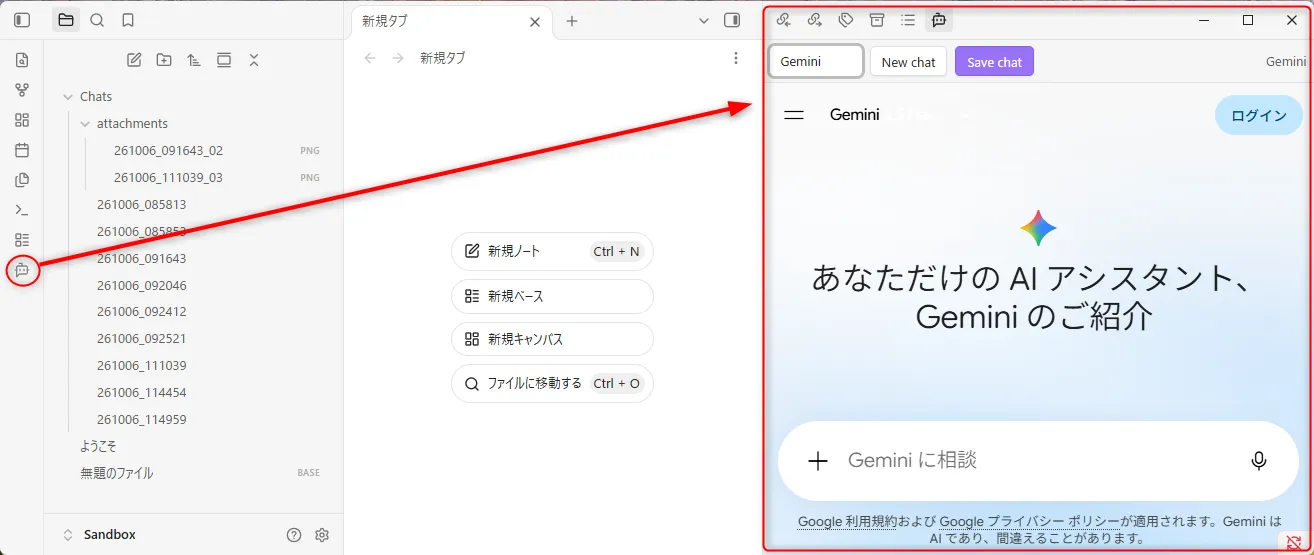Click 新規ノート button
This screenshot has height=555, width=1314.
coord(552,252)
